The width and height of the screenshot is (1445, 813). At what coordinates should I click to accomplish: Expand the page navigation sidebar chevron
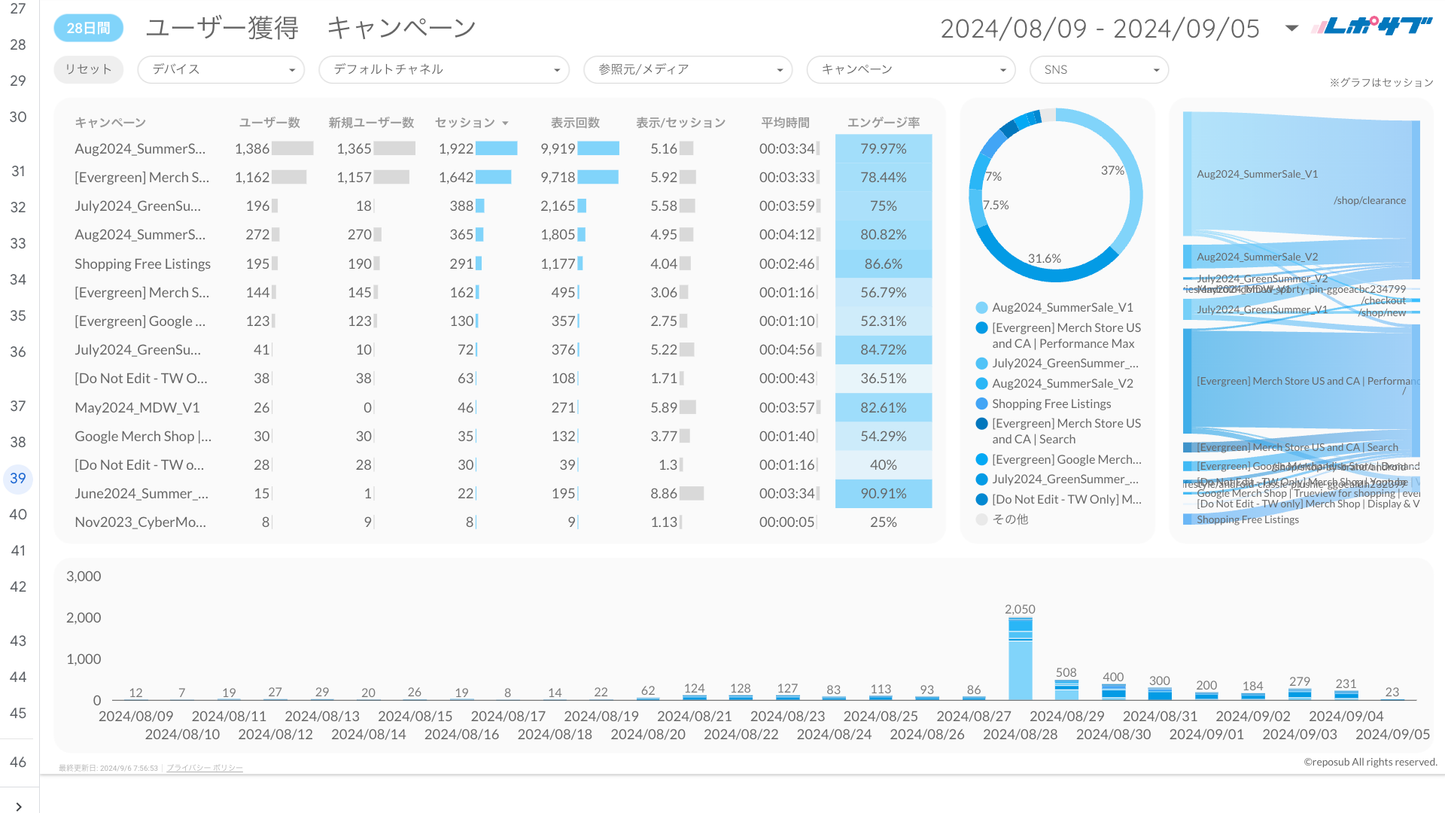(18, 806)
